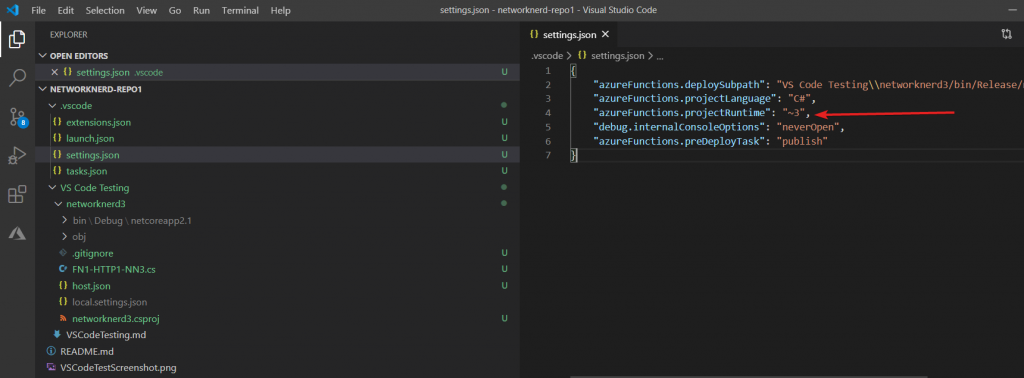Click the ellipsis breadcrumb segment

tap(660, 56)
